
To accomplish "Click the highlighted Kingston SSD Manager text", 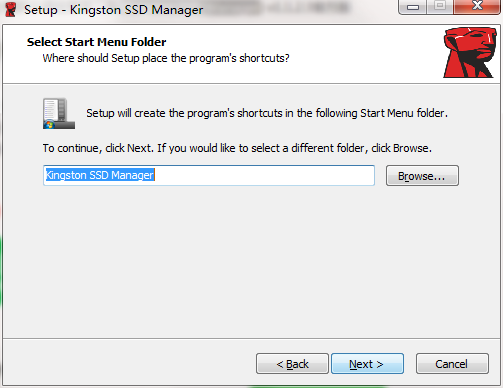I will pos(100,175).
